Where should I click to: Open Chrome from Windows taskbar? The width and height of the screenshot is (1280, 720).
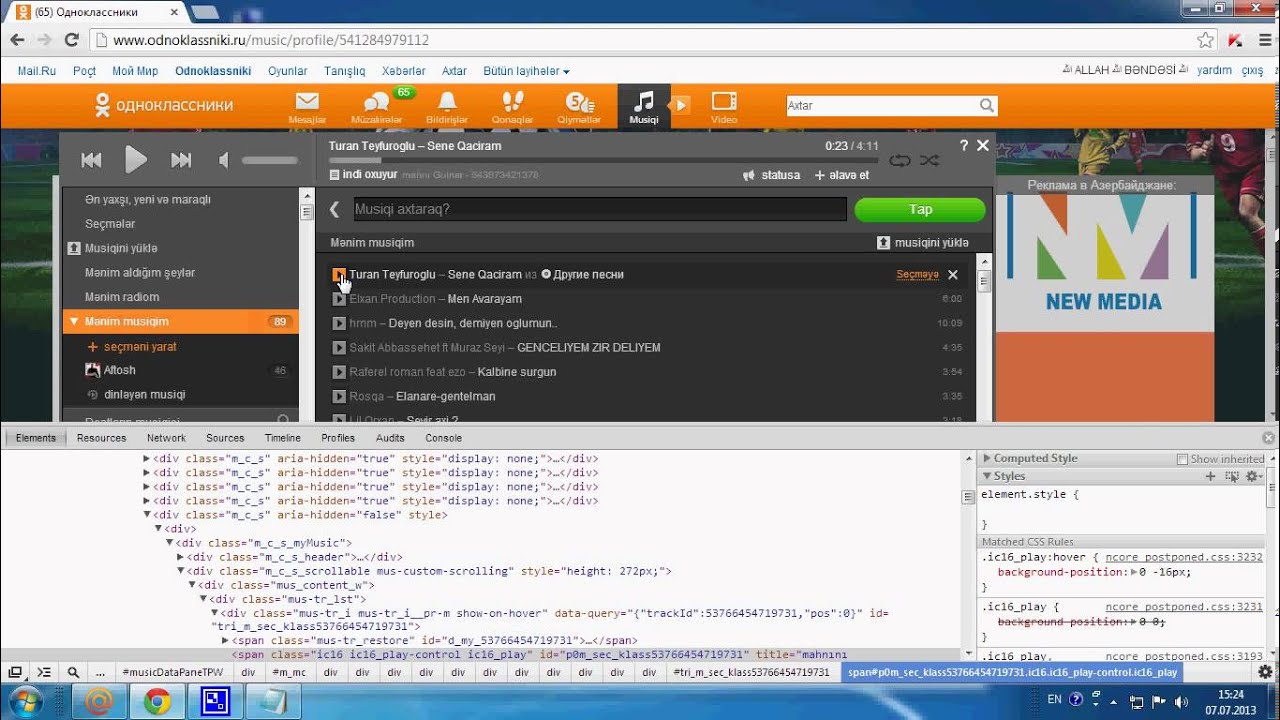click(157, 702)
